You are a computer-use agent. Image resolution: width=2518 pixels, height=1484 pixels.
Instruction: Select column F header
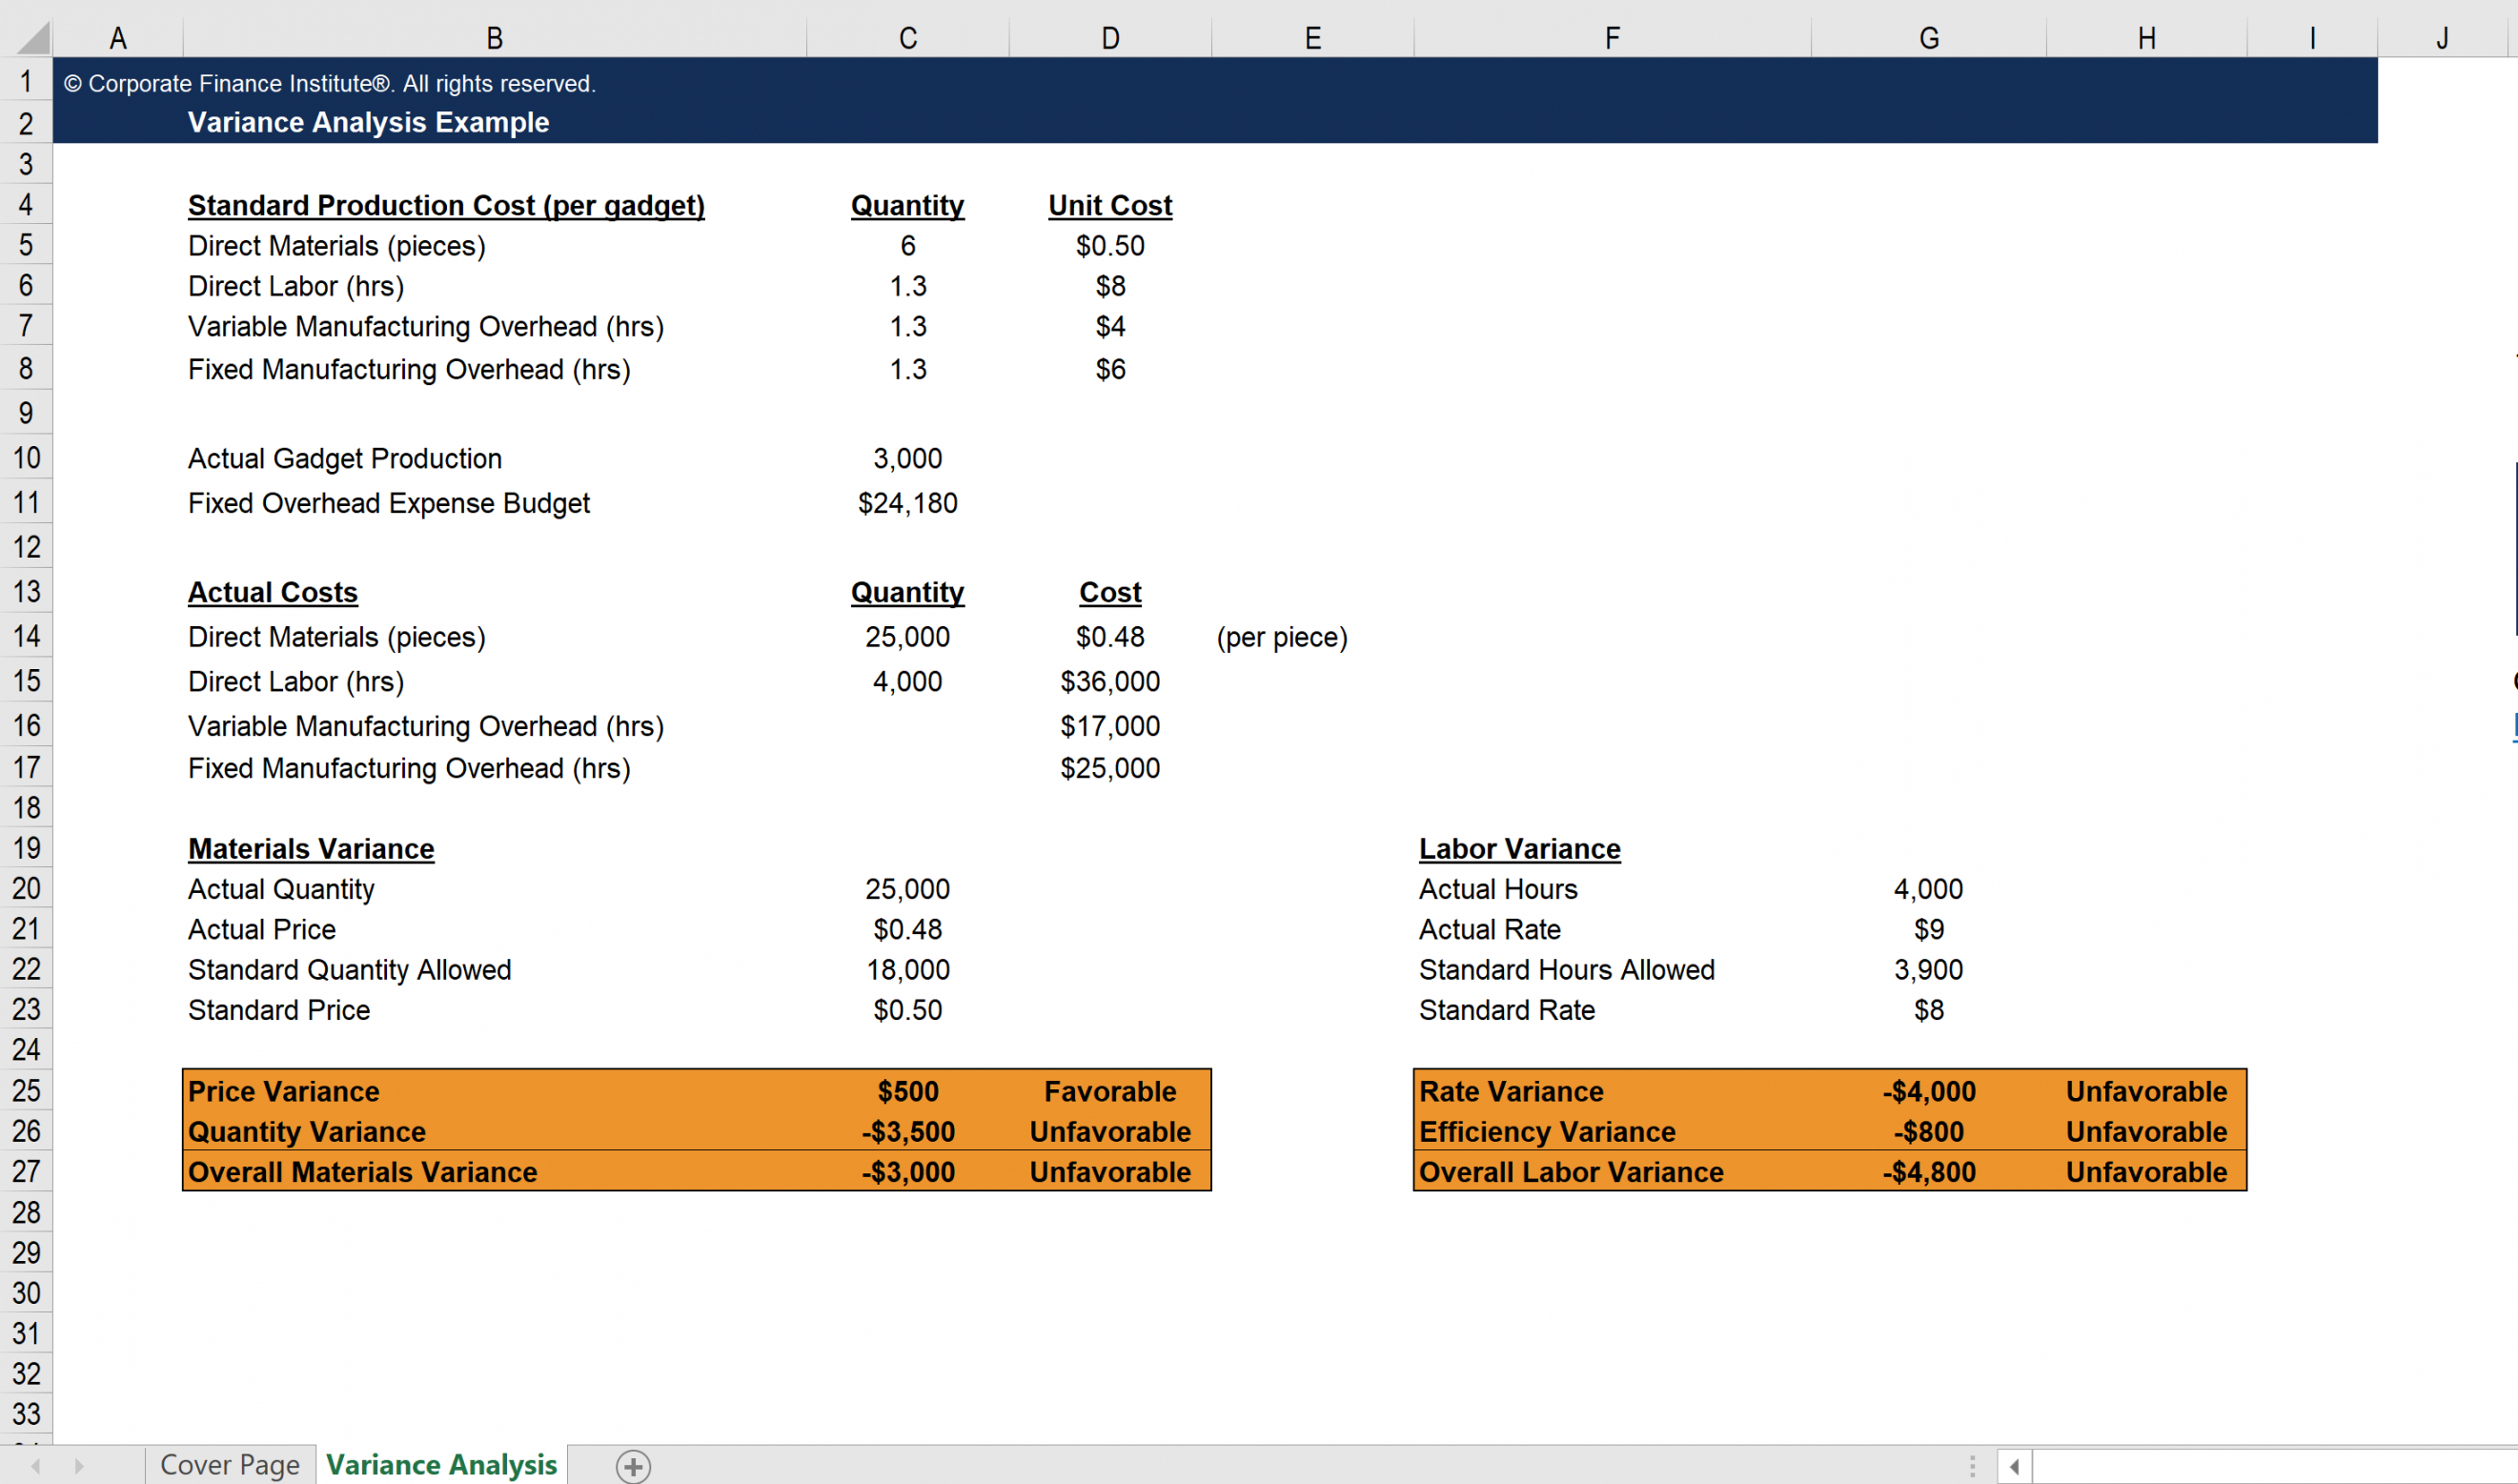[1611, 38]
